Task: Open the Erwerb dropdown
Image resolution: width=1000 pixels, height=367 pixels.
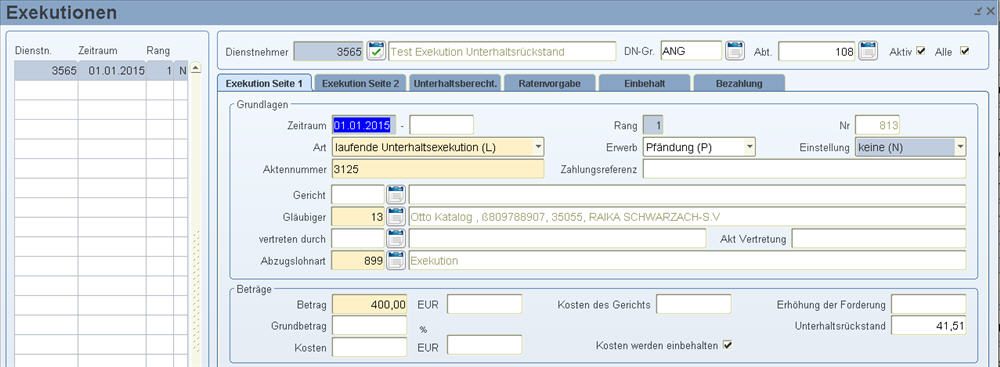Action: [x=750, y=147]
